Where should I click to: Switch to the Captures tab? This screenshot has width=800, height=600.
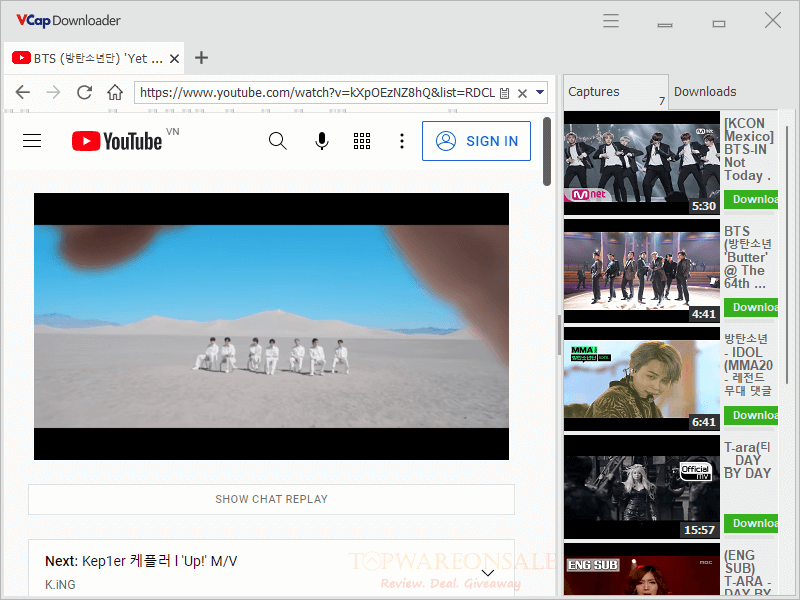tap(616, 92)
